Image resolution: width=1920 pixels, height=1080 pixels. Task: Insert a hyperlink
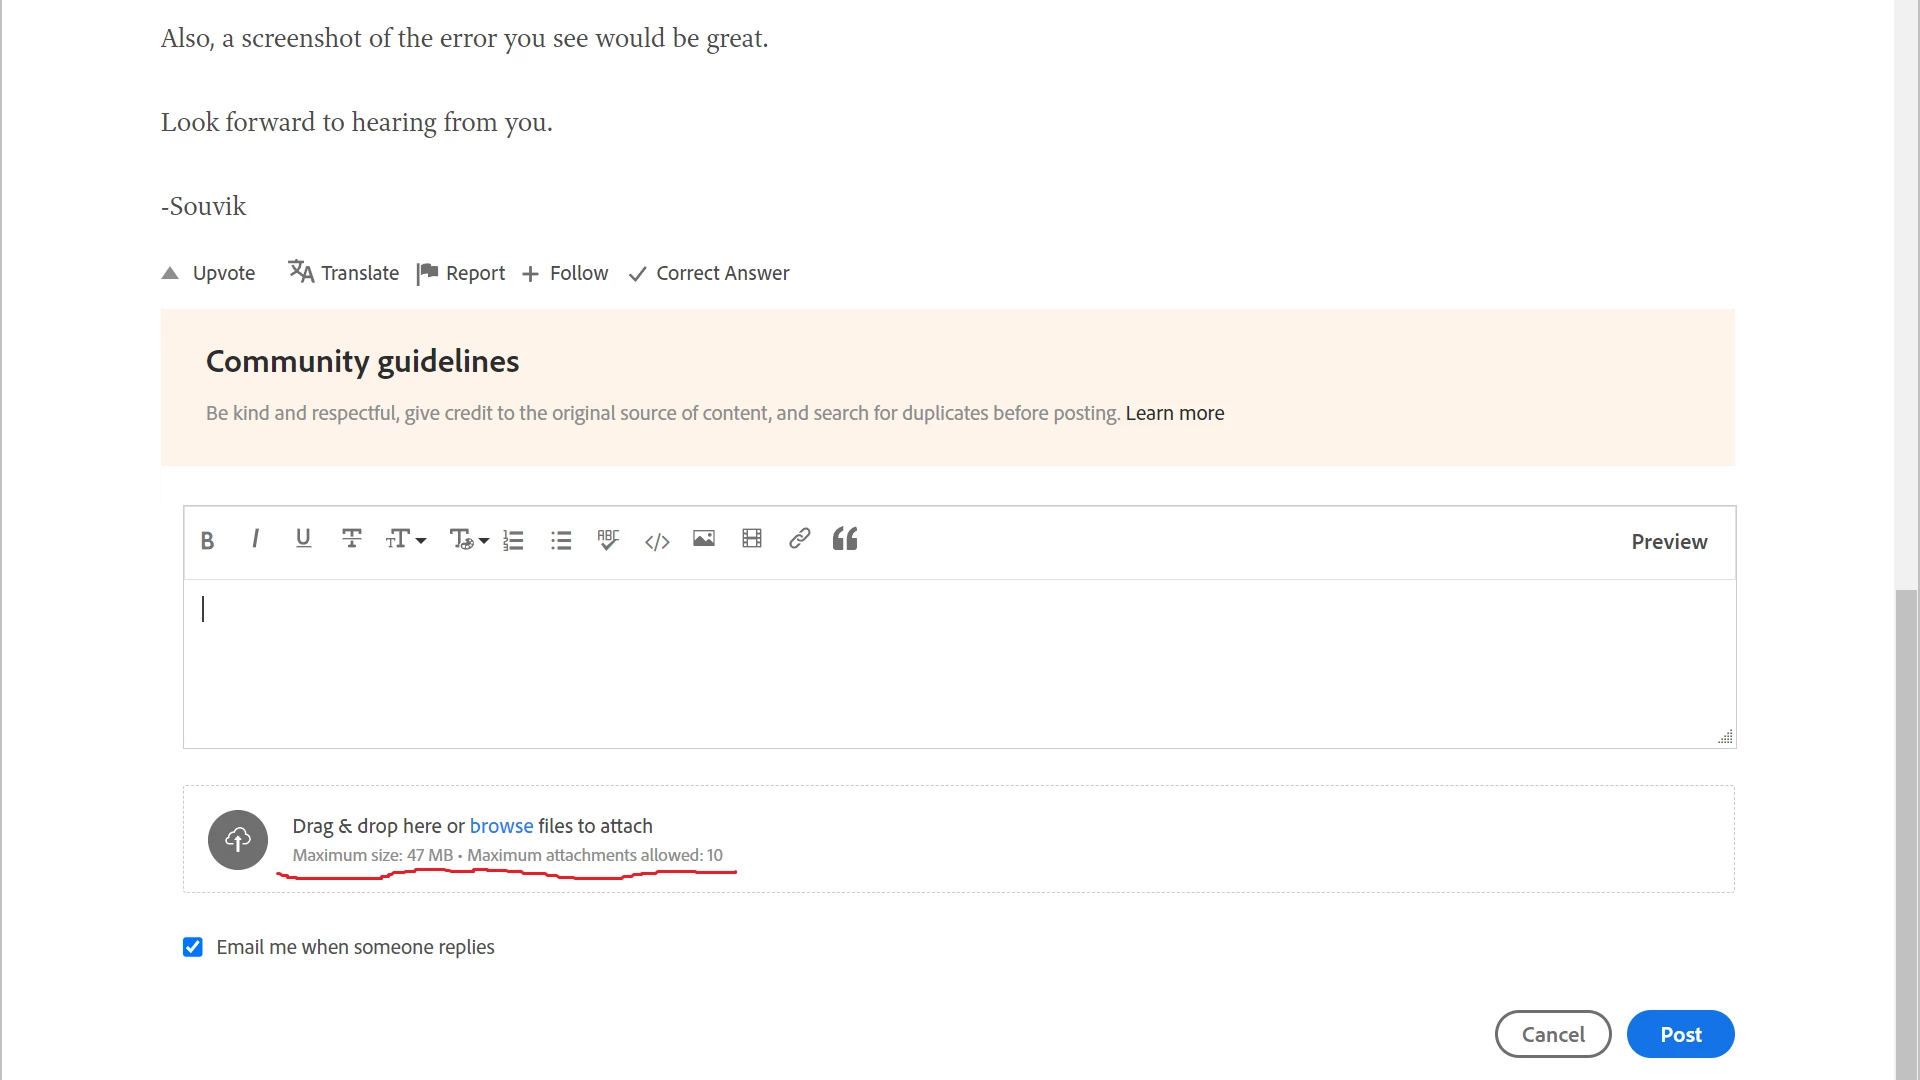pos(799,539)
